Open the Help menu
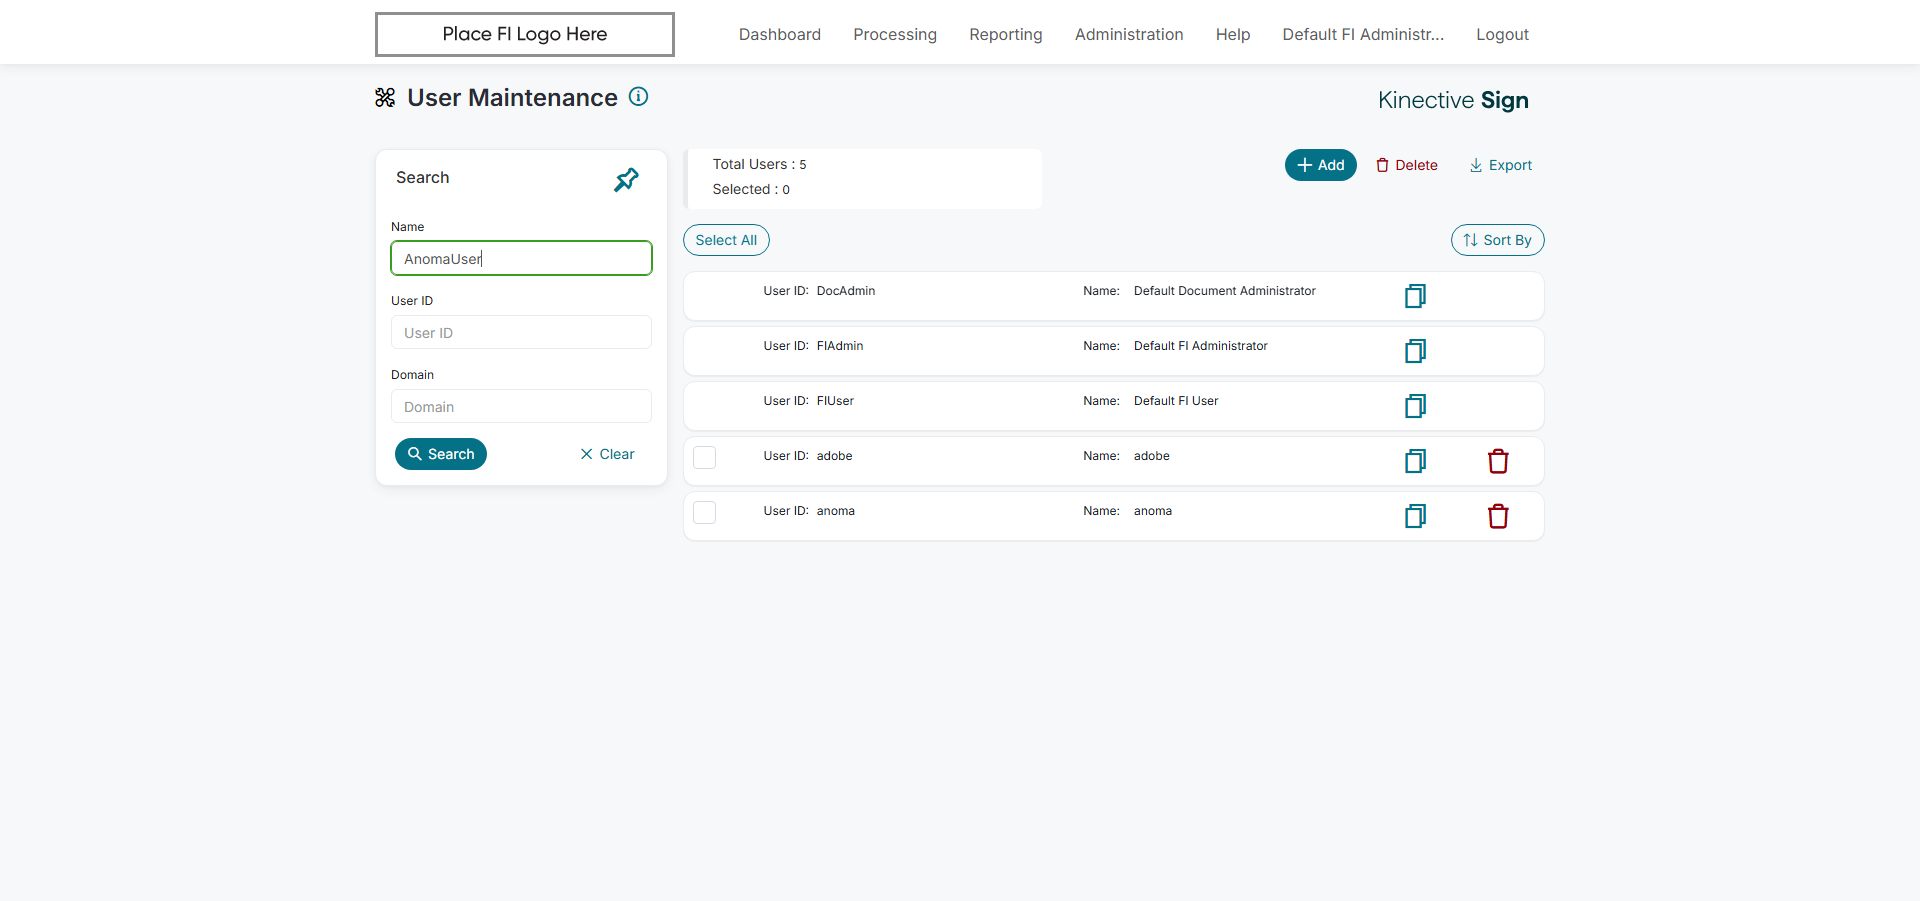 coord(1233,34)
